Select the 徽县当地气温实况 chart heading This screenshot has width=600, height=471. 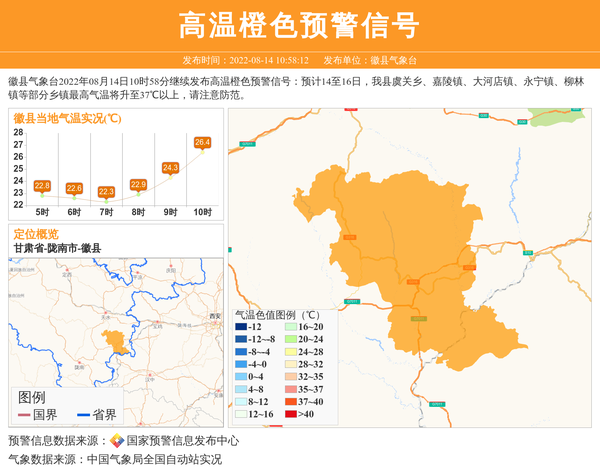click(67, 118)
